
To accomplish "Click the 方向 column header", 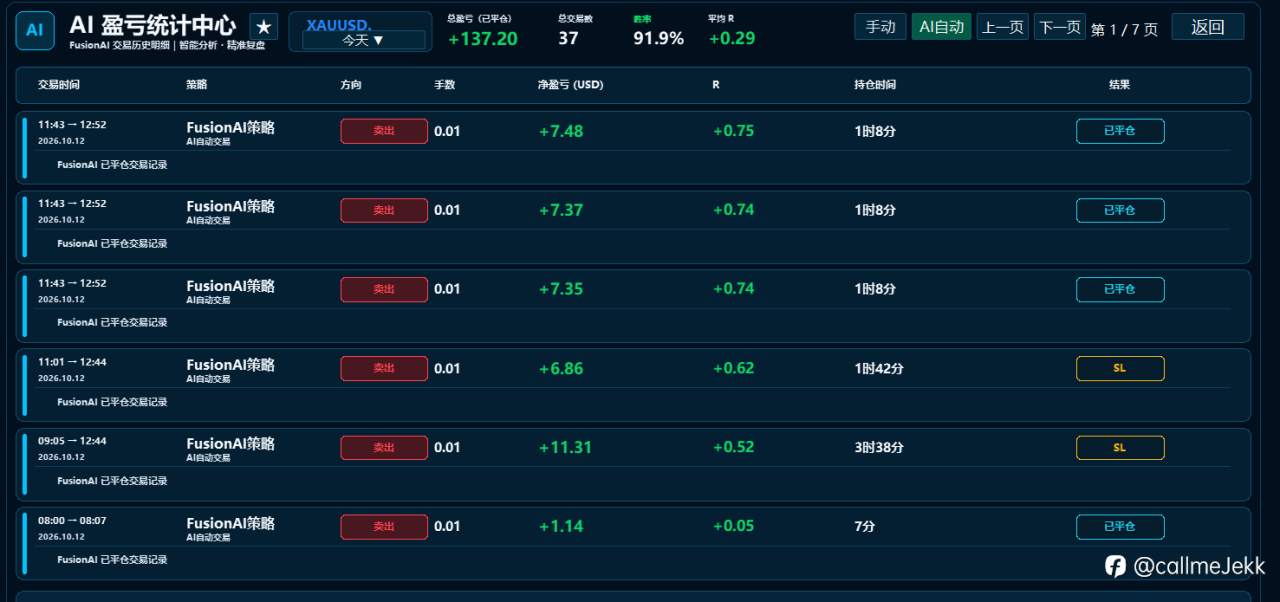I will coord(351,85).
